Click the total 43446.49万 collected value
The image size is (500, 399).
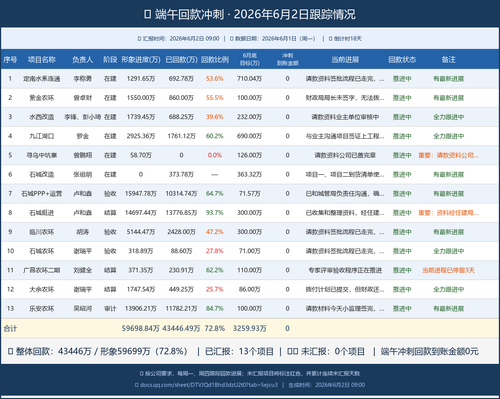[181, 328]
